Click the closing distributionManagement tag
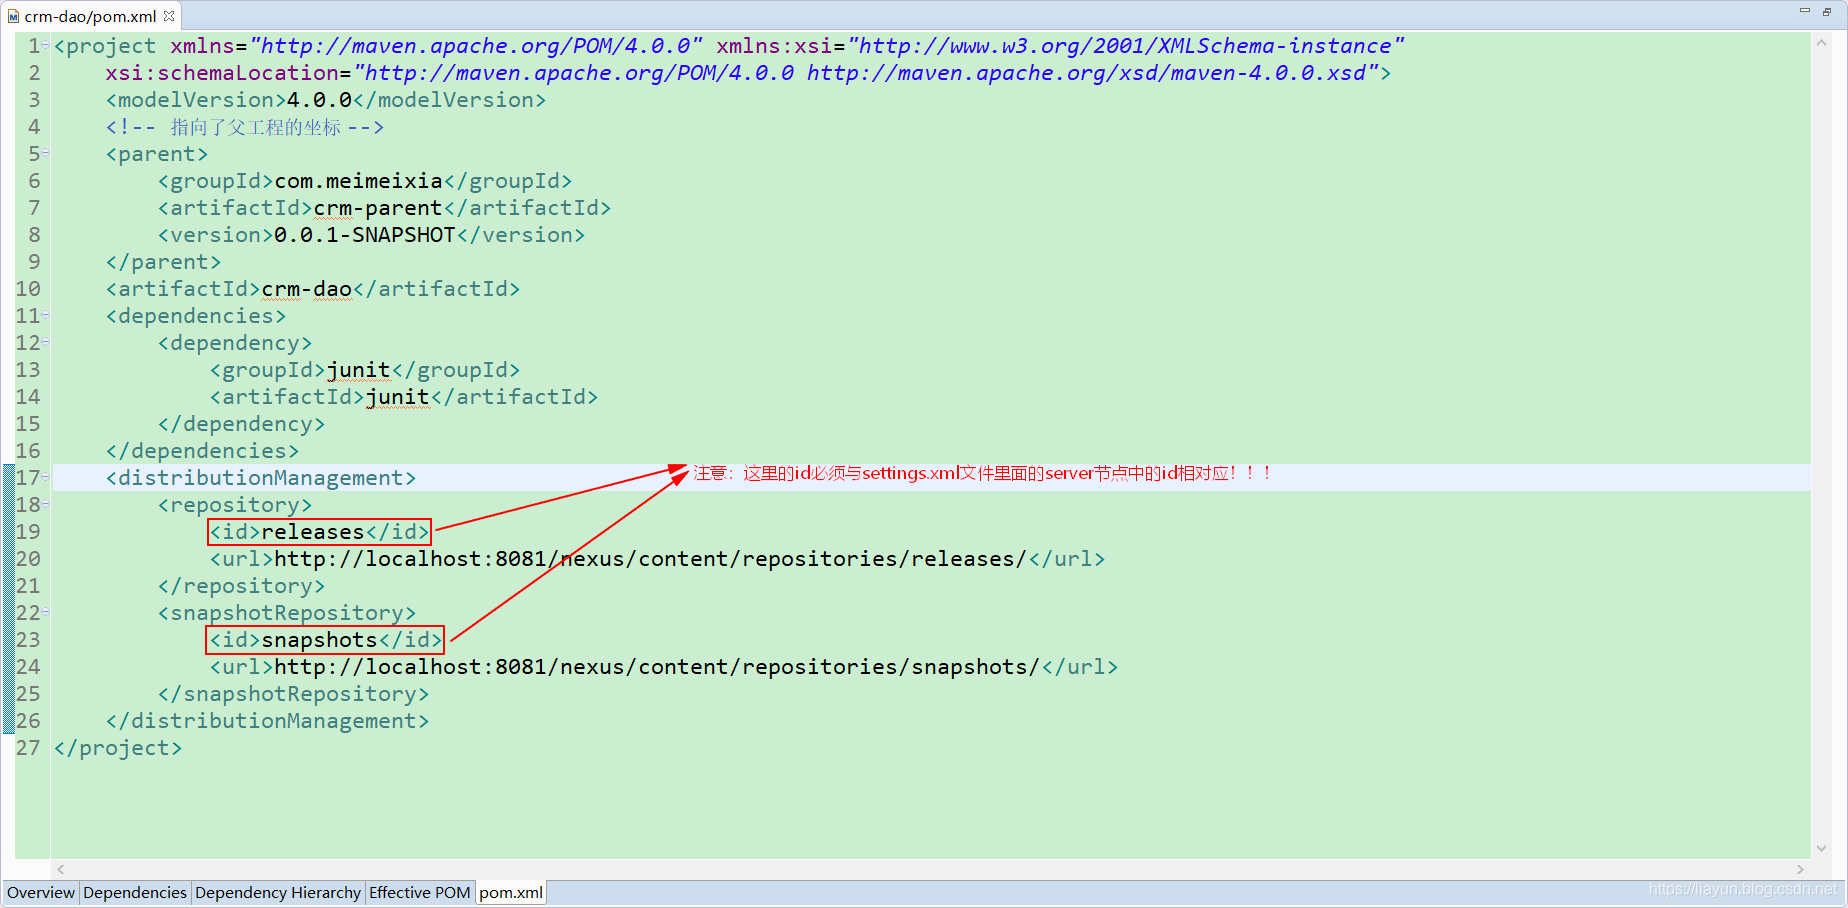This screenshot has width=1848, height=908. coord(267,721)
